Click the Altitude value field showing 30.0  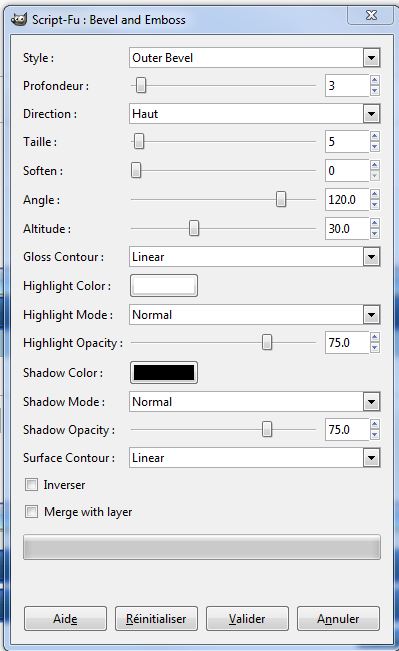(x=347, y=229)
